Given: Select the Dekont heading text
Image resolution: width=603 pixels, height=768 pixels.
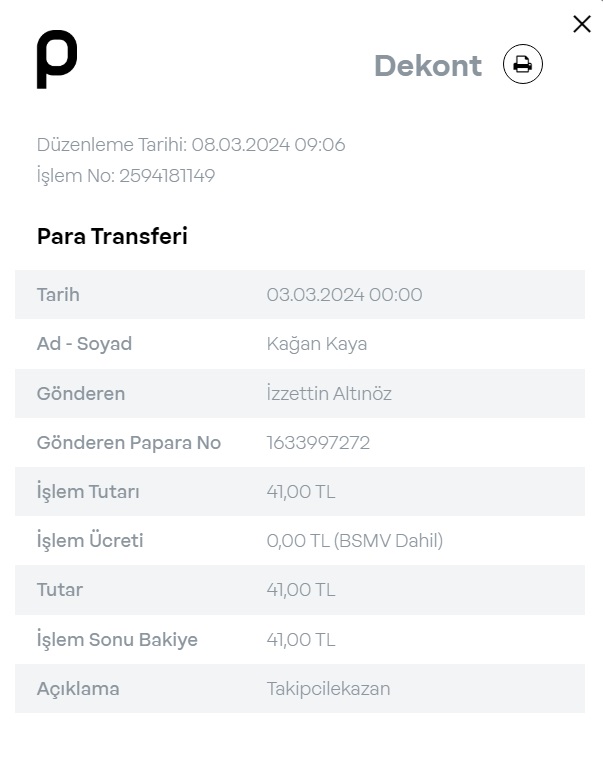Looking at the screenshot, I should (x=428, y=65).
